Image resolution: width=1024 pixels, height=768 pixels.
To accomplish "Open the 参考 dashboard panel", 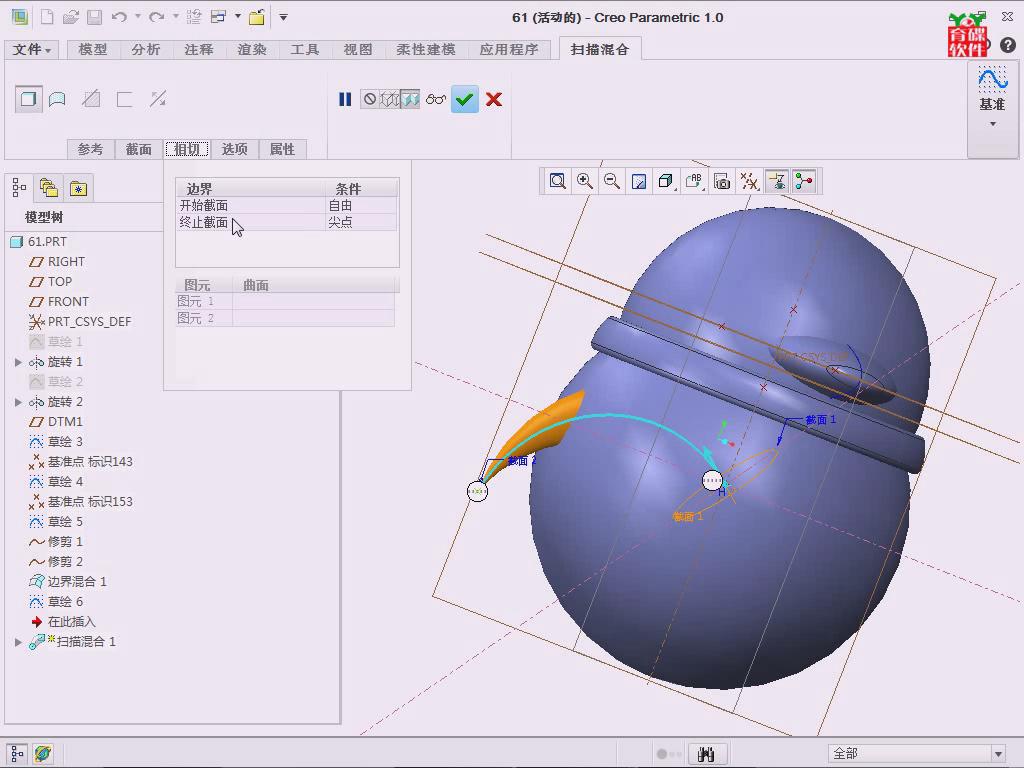I will click(x=90, y=150).
